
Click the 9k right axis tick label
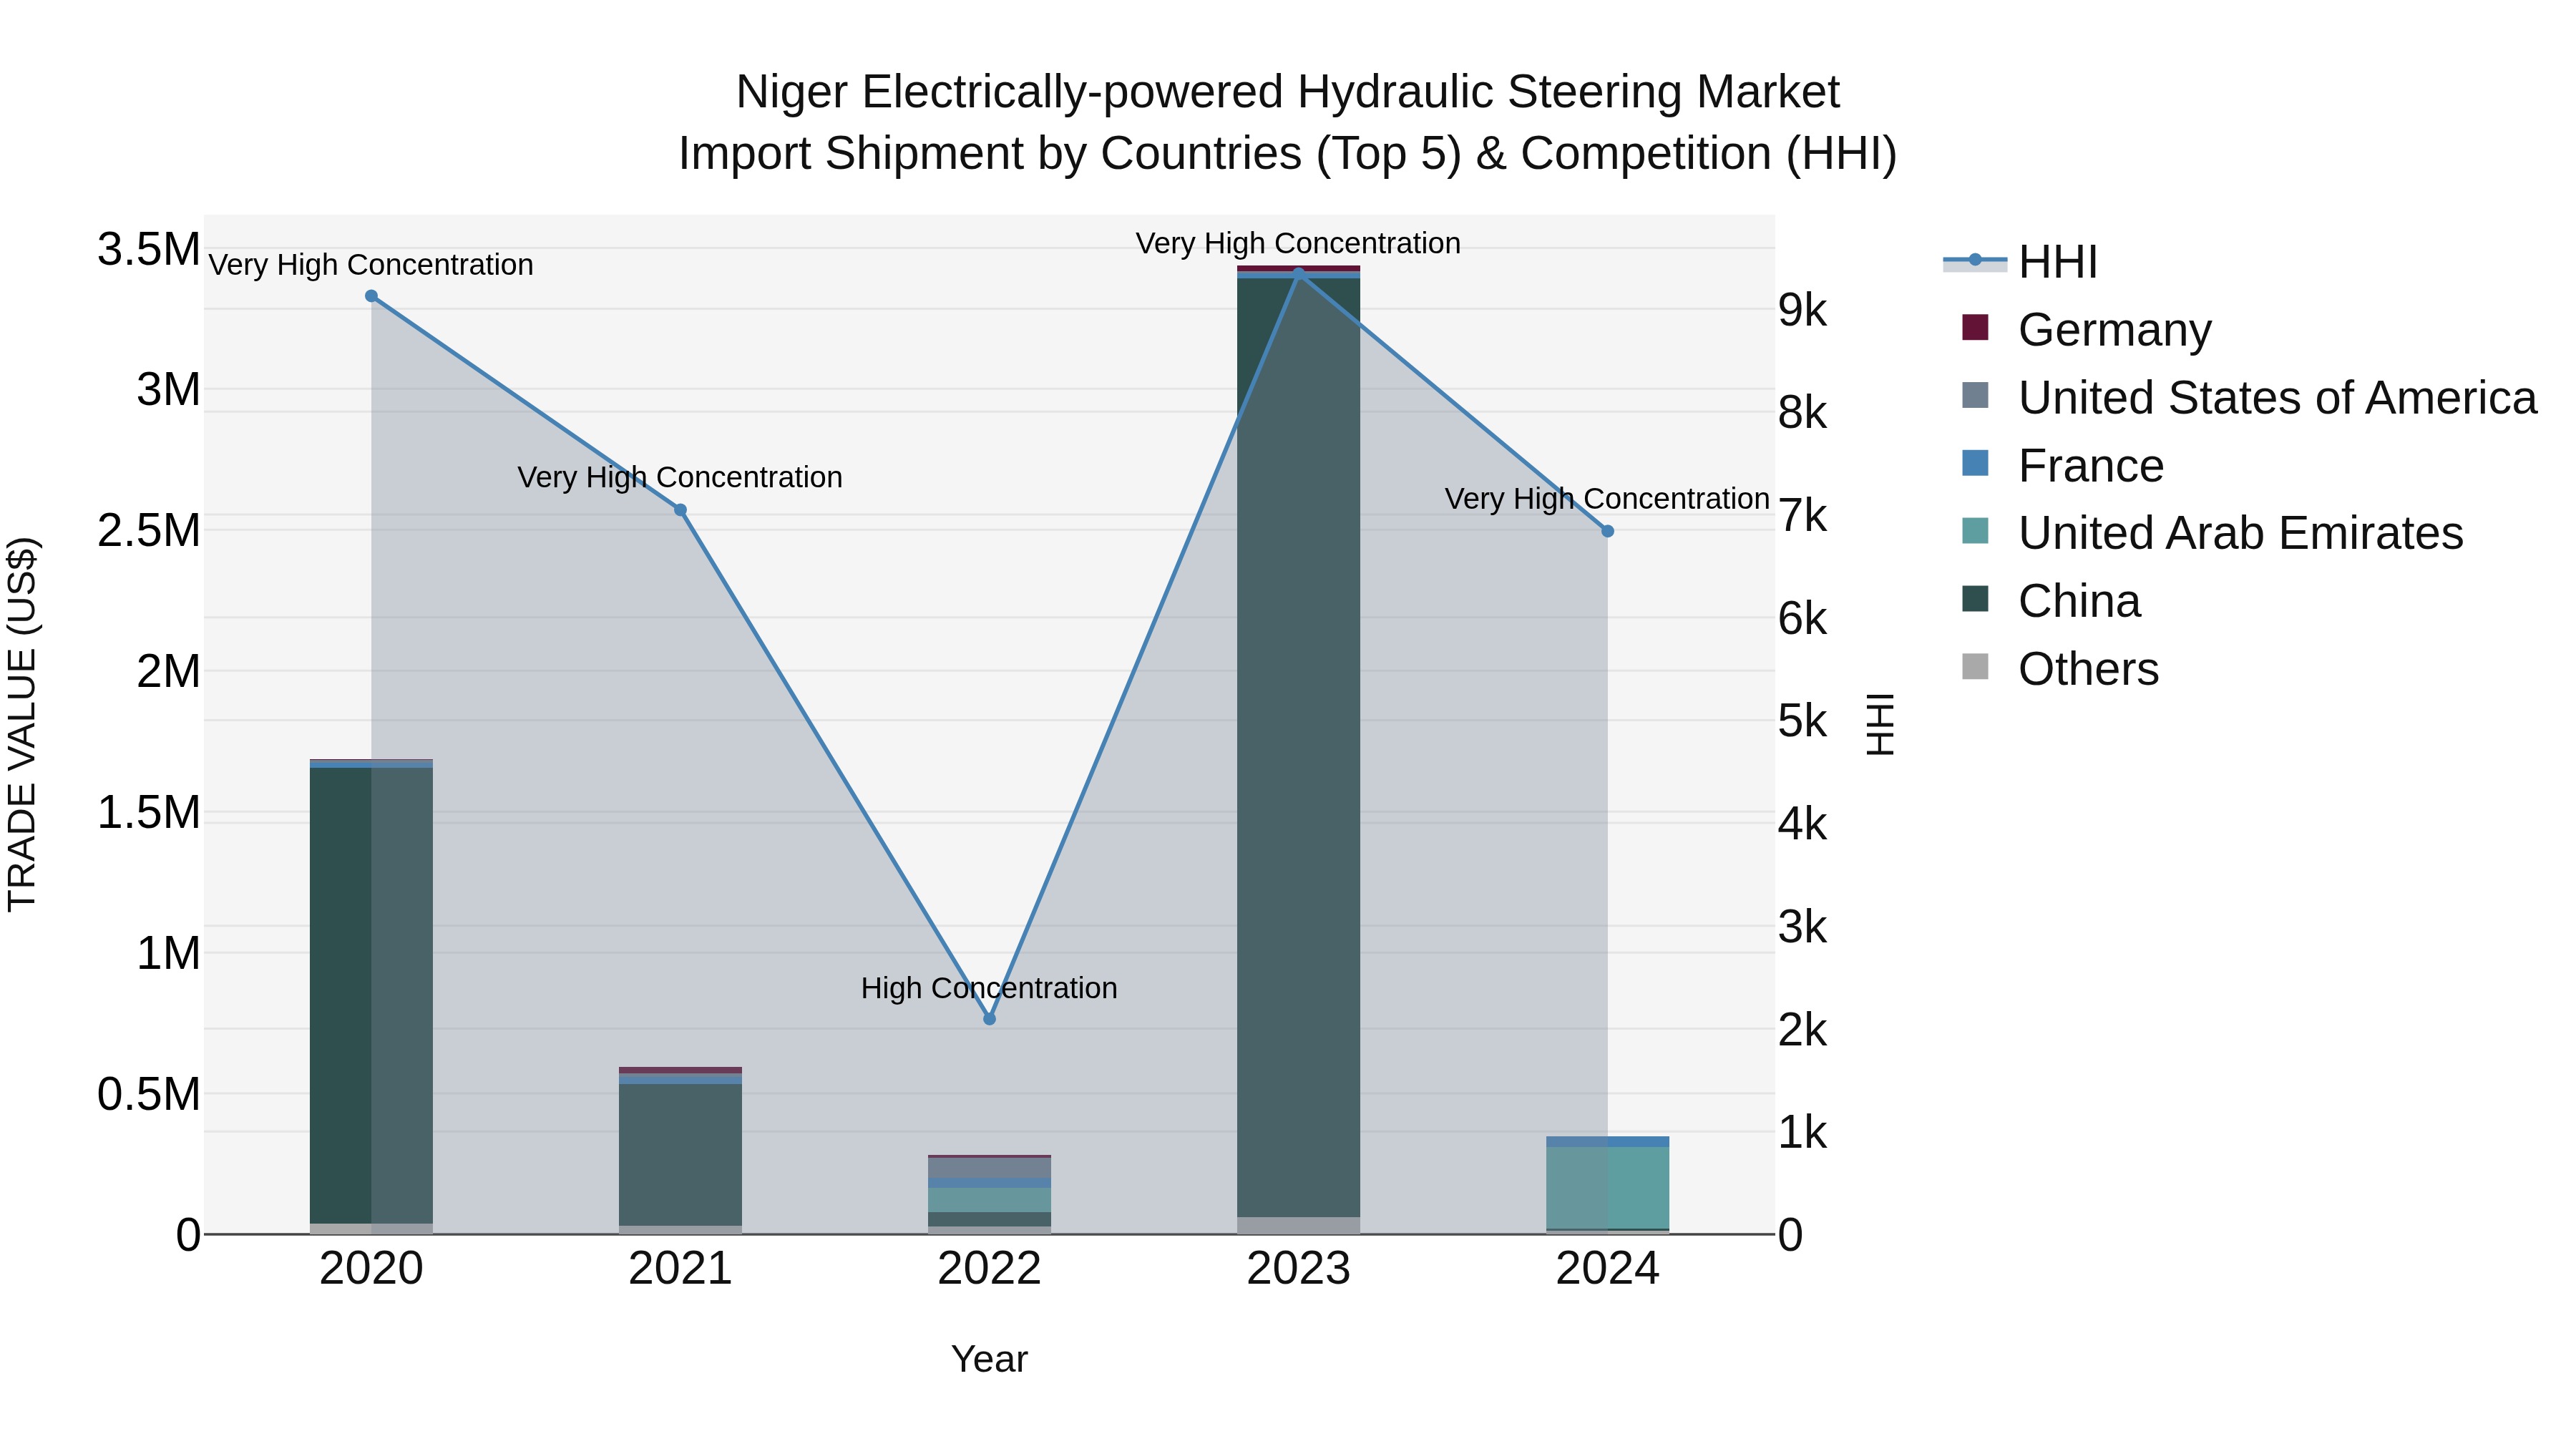[1802, 310]
